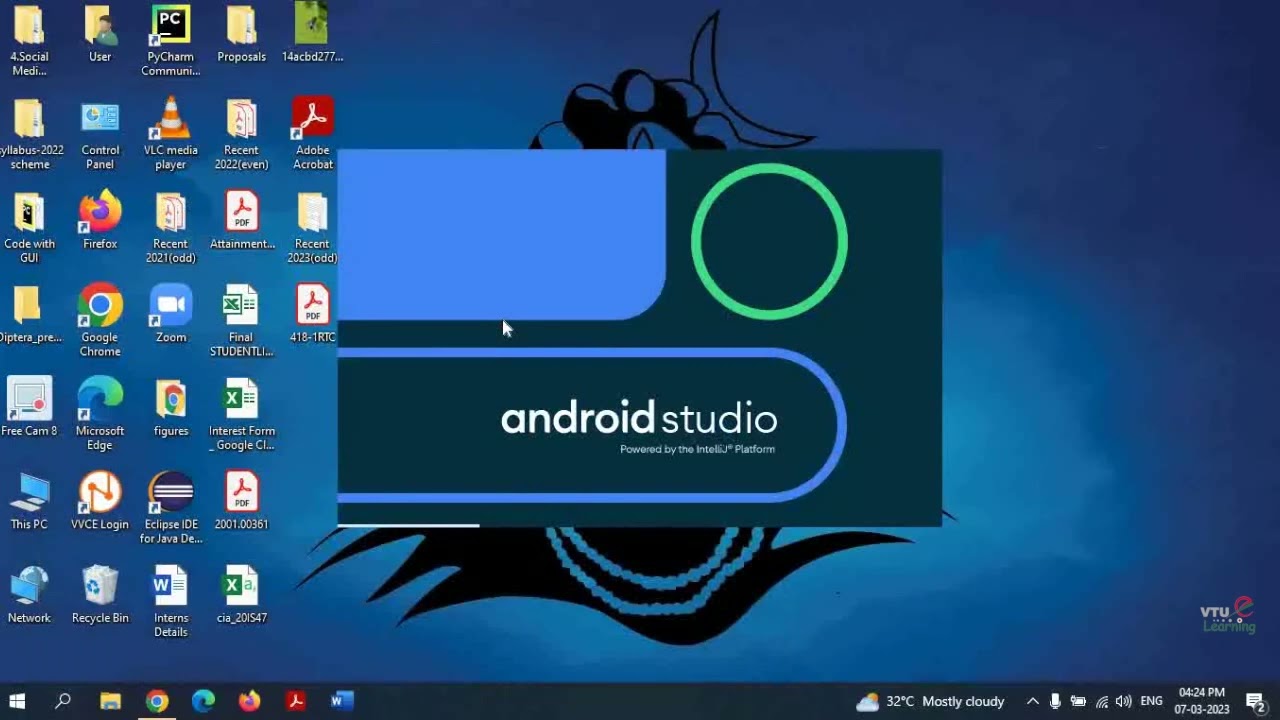The height and width of the screenshot is (720, 1280).
Task: Select the Final STUDENTLI Excel file
Action: (242, 321)
